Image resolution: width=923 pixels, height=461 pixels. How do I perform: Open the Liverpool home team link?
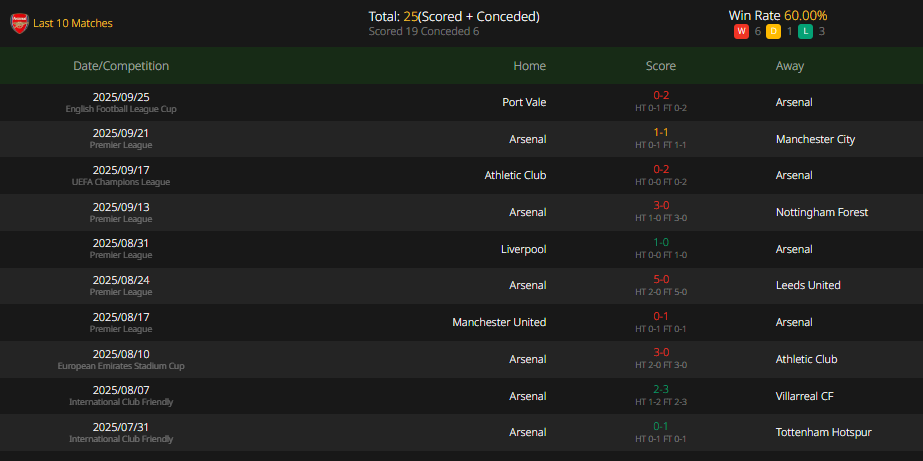click(x=523, y=249)
